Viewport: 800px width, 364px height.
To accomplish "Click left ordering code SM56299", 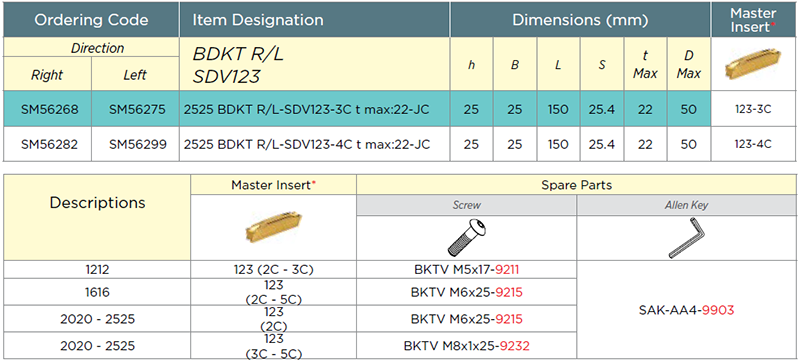I will coord(135,144).
